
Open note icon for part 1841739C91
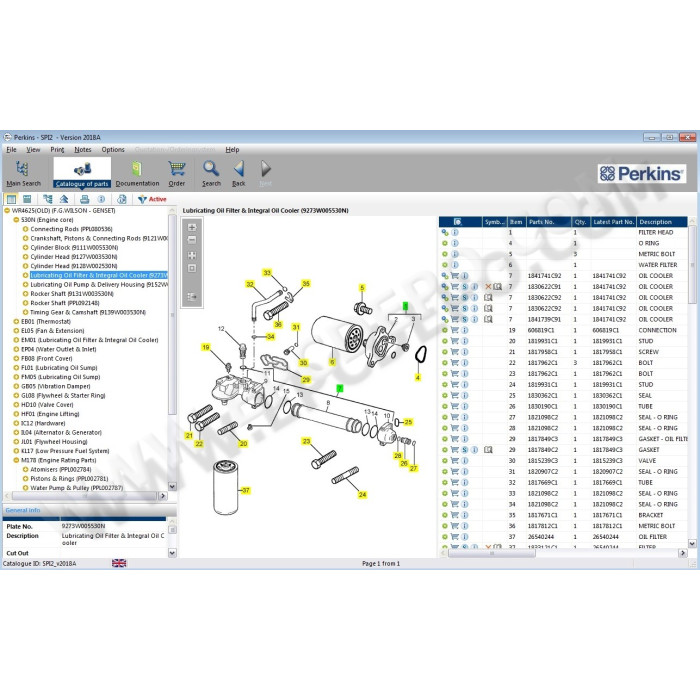[488, 319]
